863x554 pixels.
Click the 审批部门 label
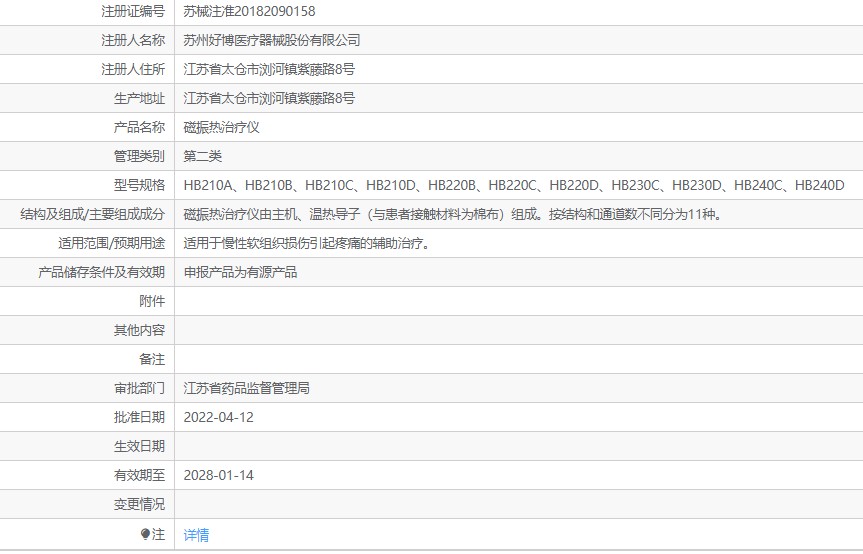point(139,388)
